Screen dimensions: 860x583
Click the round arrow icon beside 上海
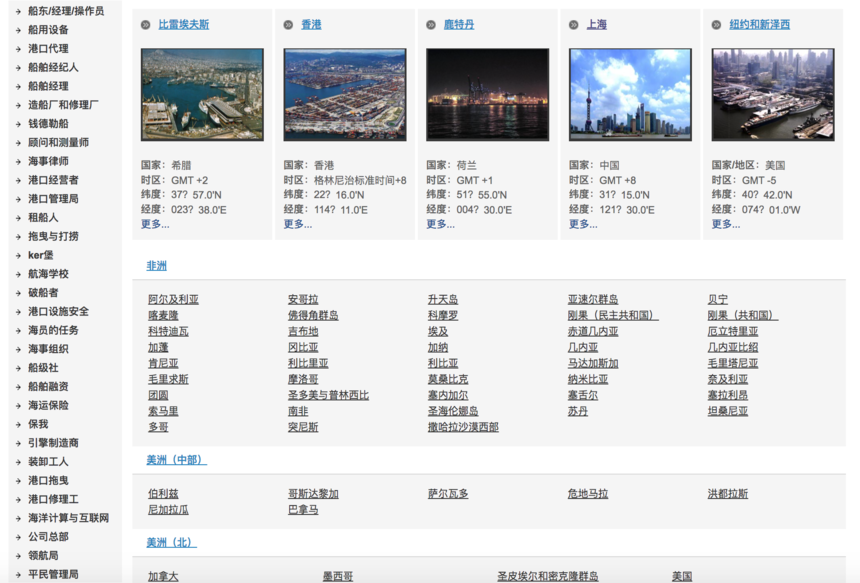coord(574,25)
